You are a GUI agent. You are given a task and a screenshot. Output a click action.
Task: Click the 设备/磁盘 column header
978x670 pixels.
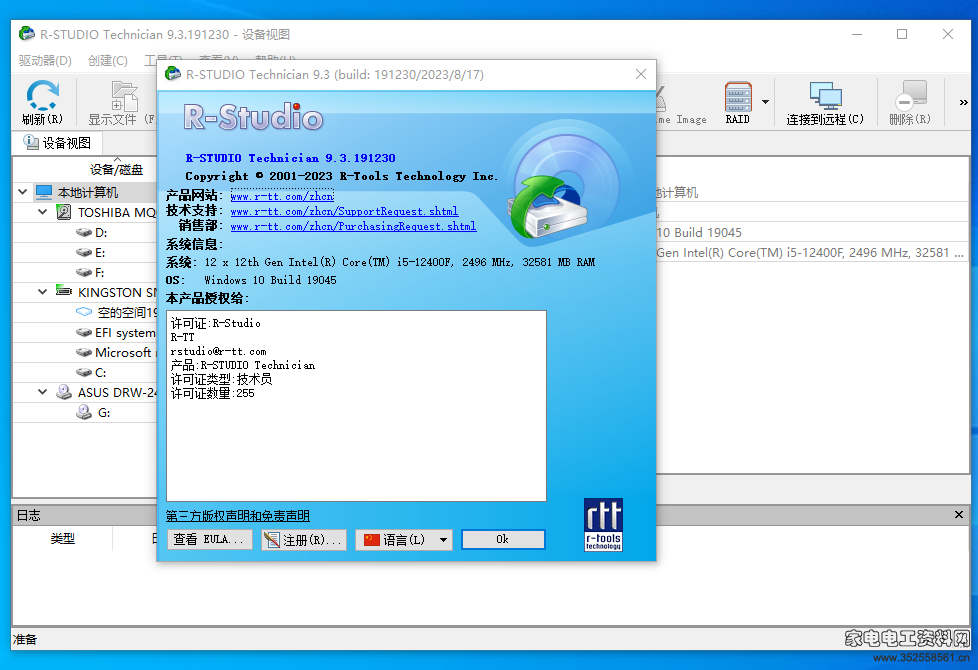coord(116,169)
